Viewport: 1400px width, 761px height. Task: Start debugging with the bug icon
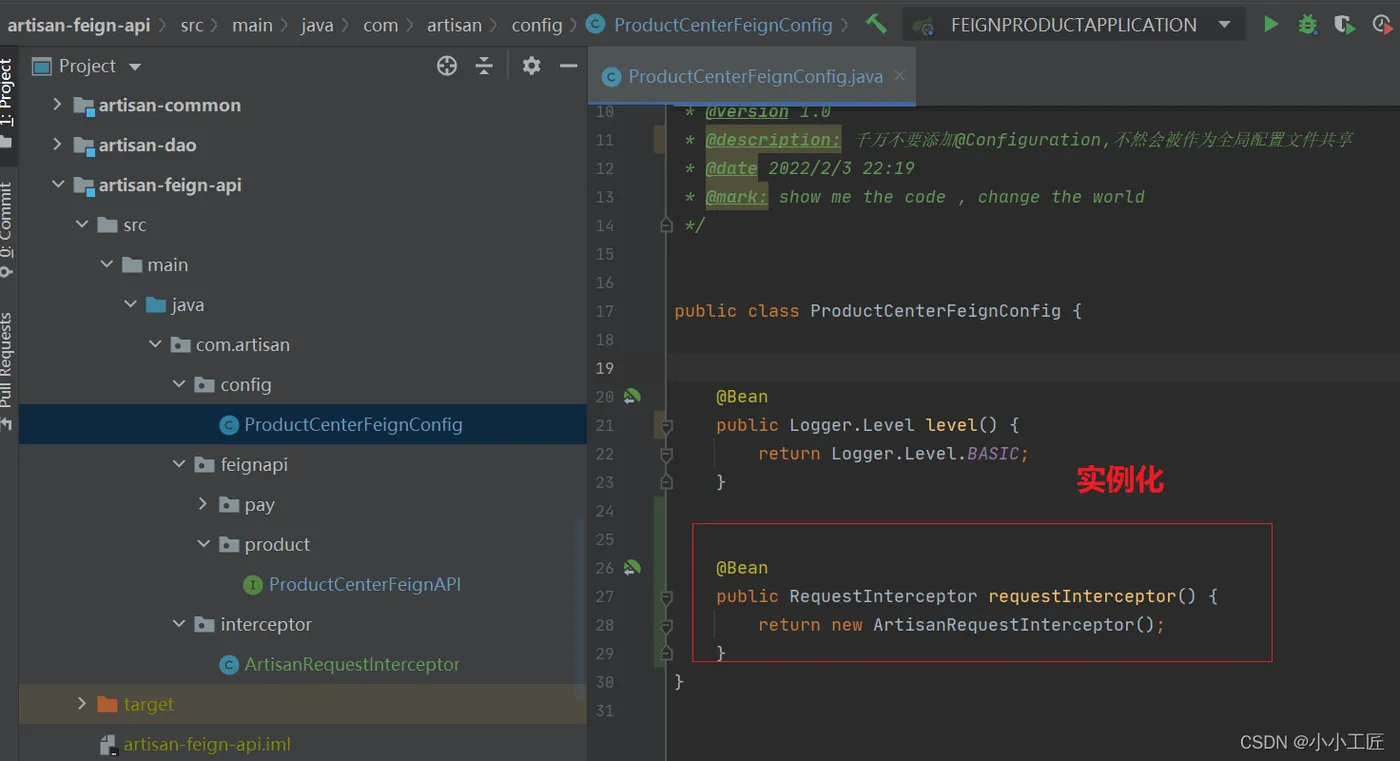click(x=1307, y=24)
